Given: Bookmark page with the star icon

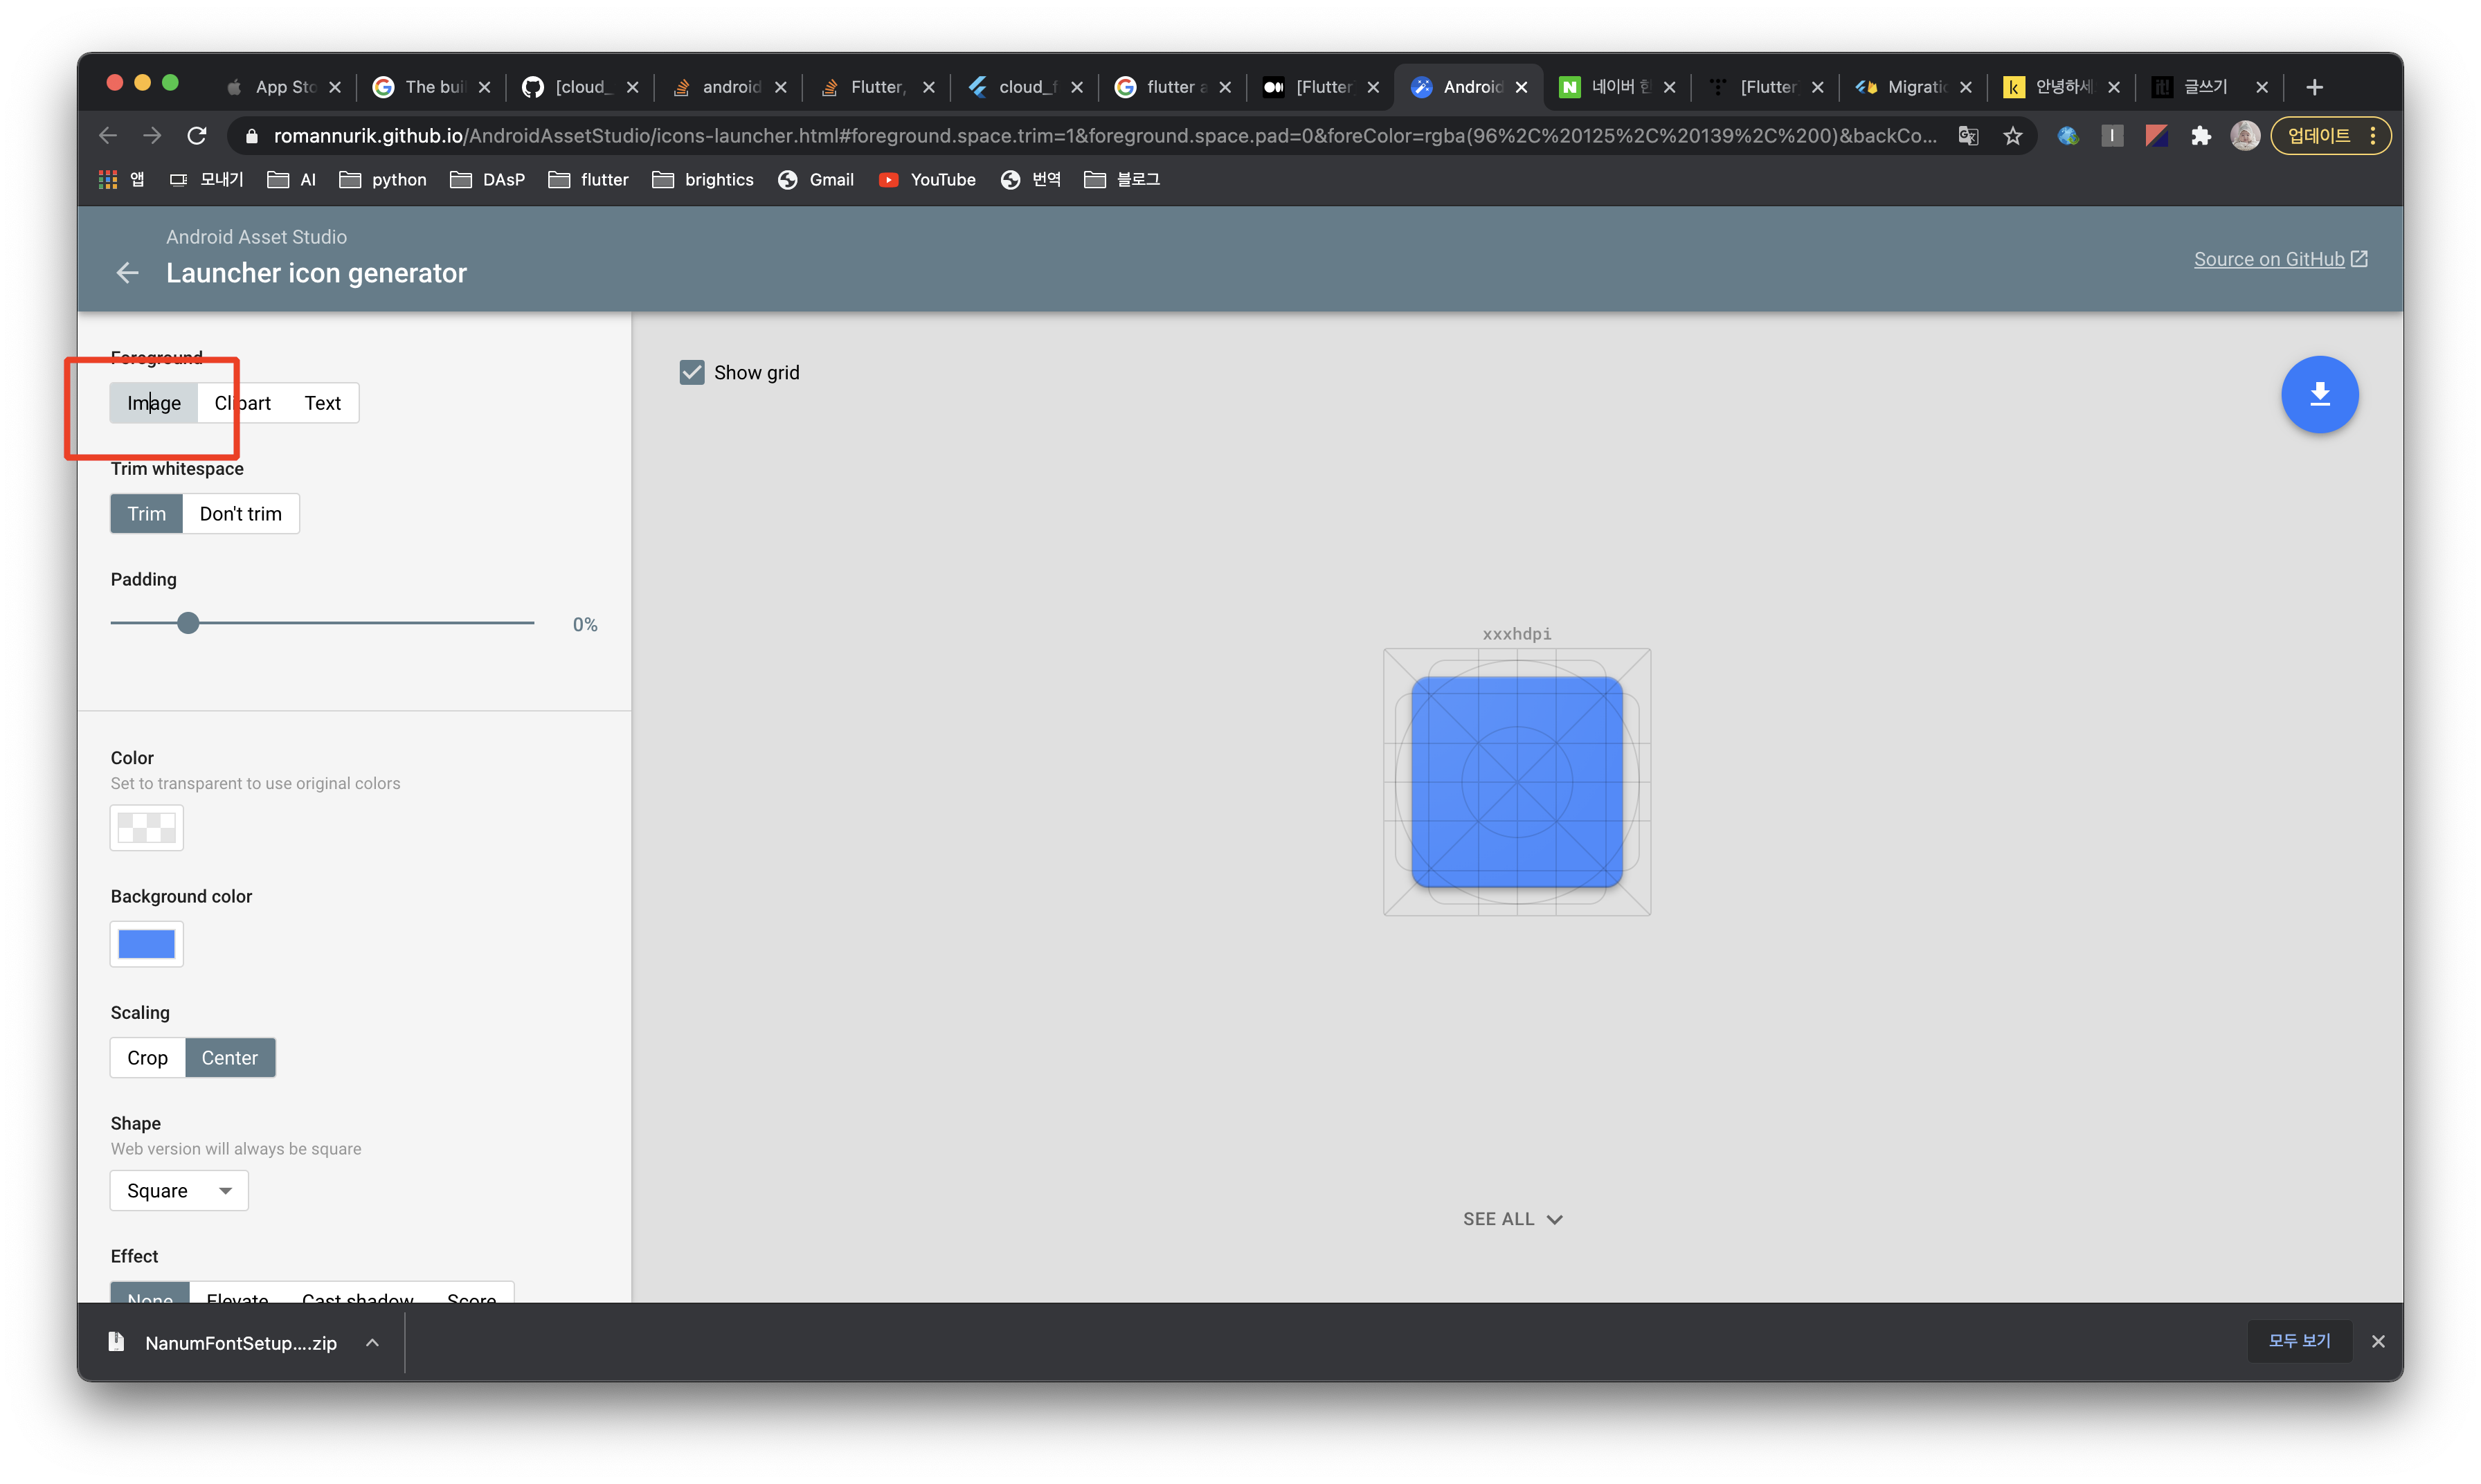Looking at the screenshot, I should coord(2012,136).
